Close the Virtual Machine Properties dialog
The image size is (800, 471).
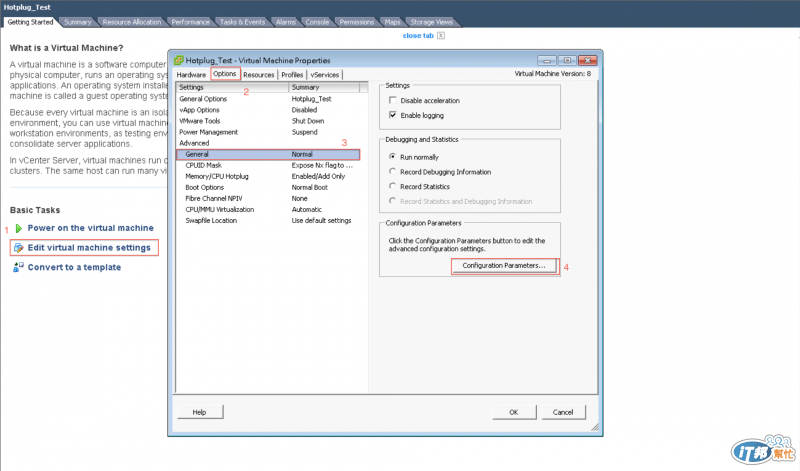pos(588,60)
